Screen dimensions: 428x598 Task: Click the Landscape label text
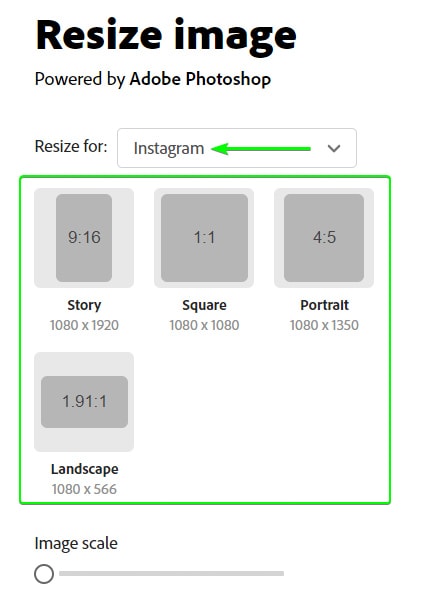pos(84,469)
